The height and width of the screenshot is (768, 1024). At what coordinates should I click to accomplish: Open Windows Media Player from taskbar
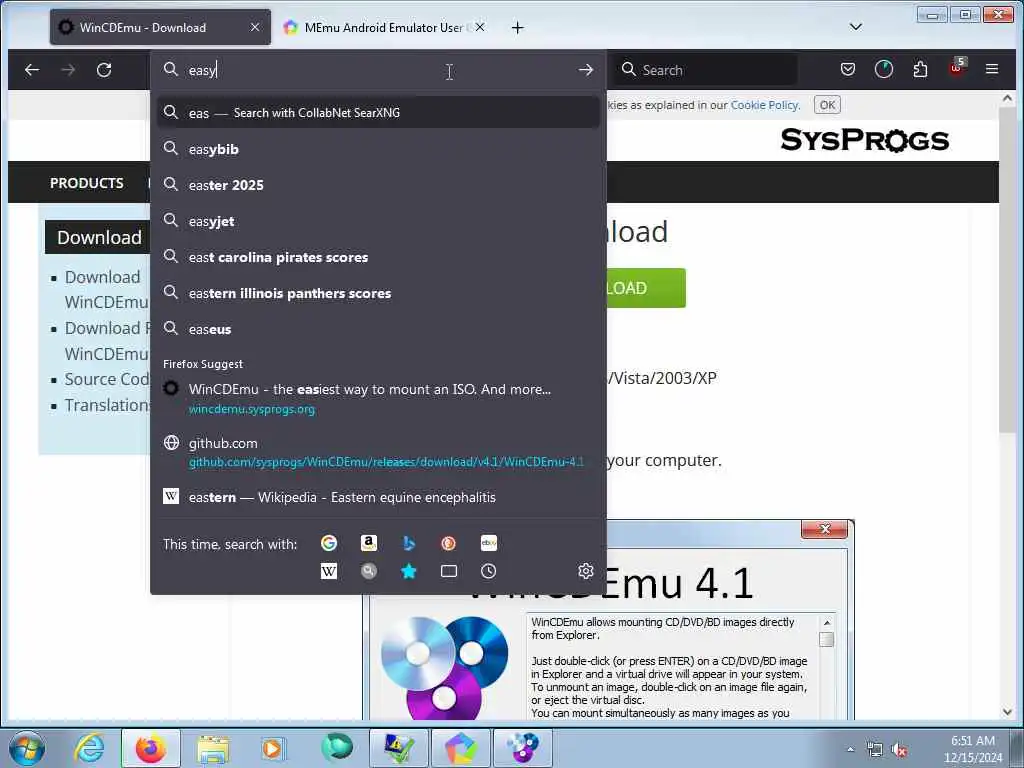pos(272,748)
